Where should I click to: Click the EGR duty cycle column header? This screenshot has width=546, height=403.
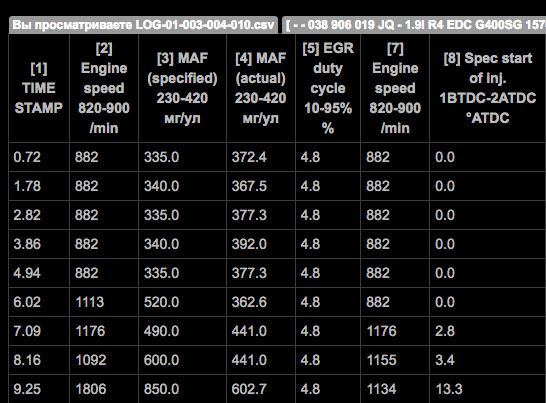(x=328, y=88)
